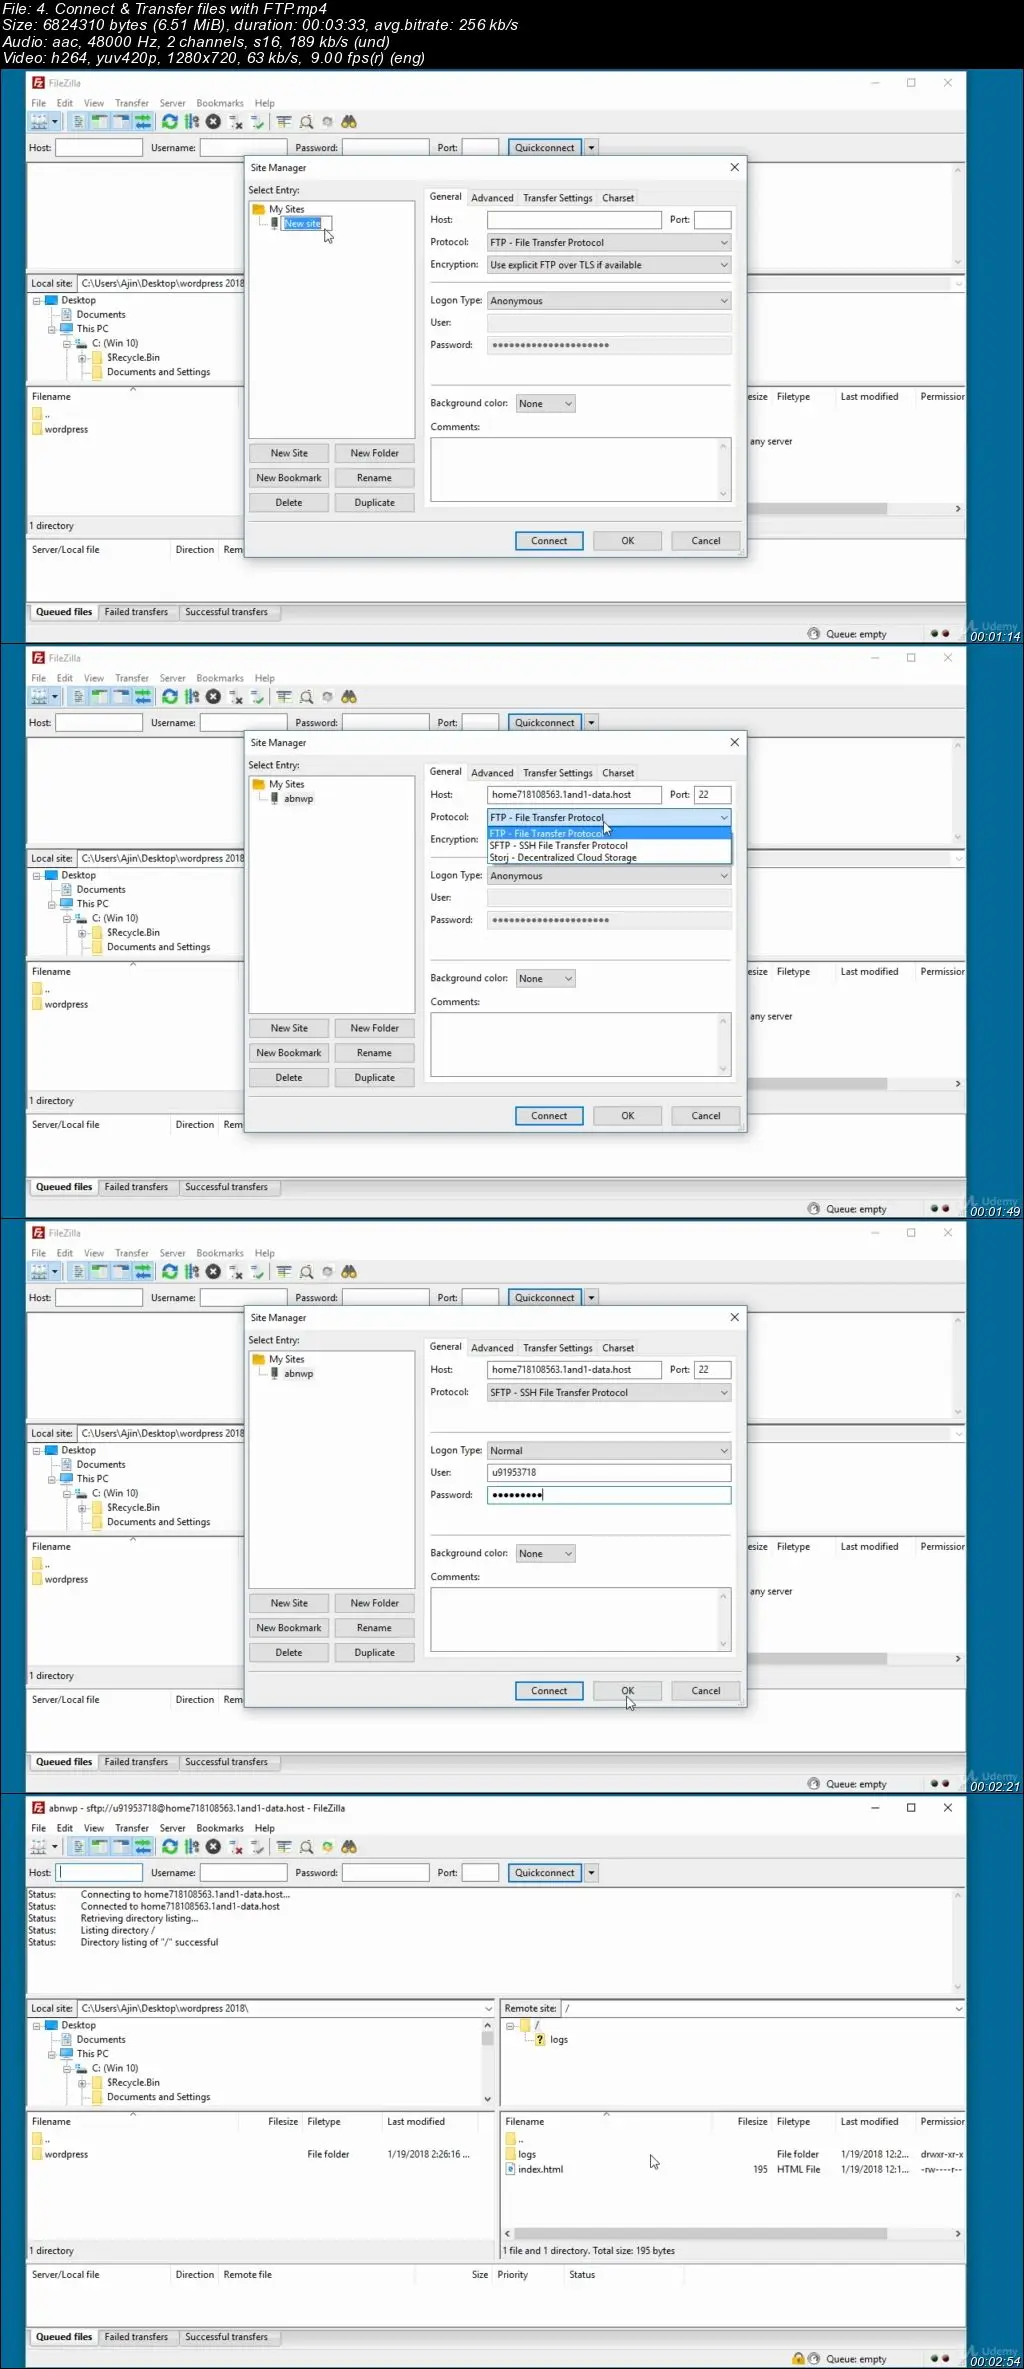Open Bookmarks menu in abnwp window
Viewport: 1024px width, 2369px height.
[220, 1828]
